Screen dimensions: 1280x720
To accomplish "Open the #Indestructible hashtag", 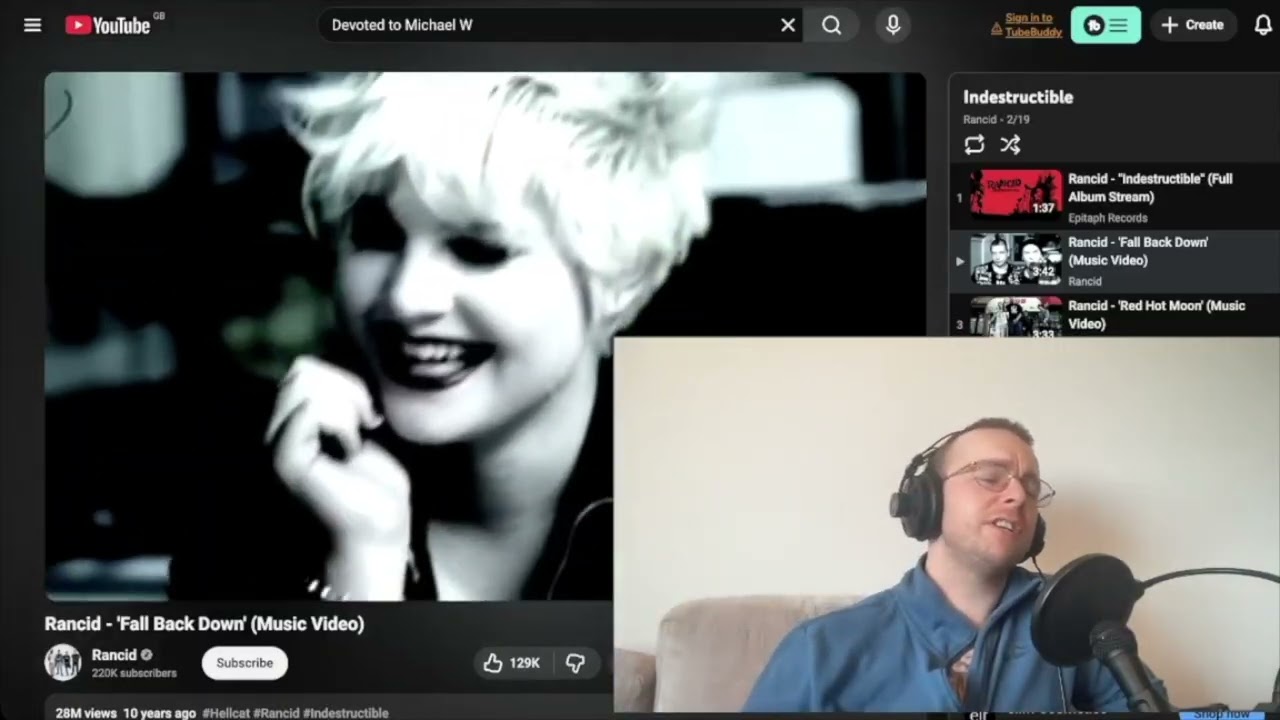I will pyautogui.click(x=346, y=713).
